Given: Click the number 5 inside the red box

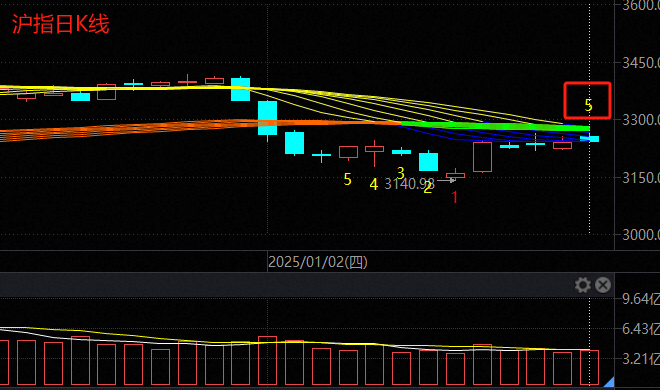Looking at the screenshot, I should 588,105.
